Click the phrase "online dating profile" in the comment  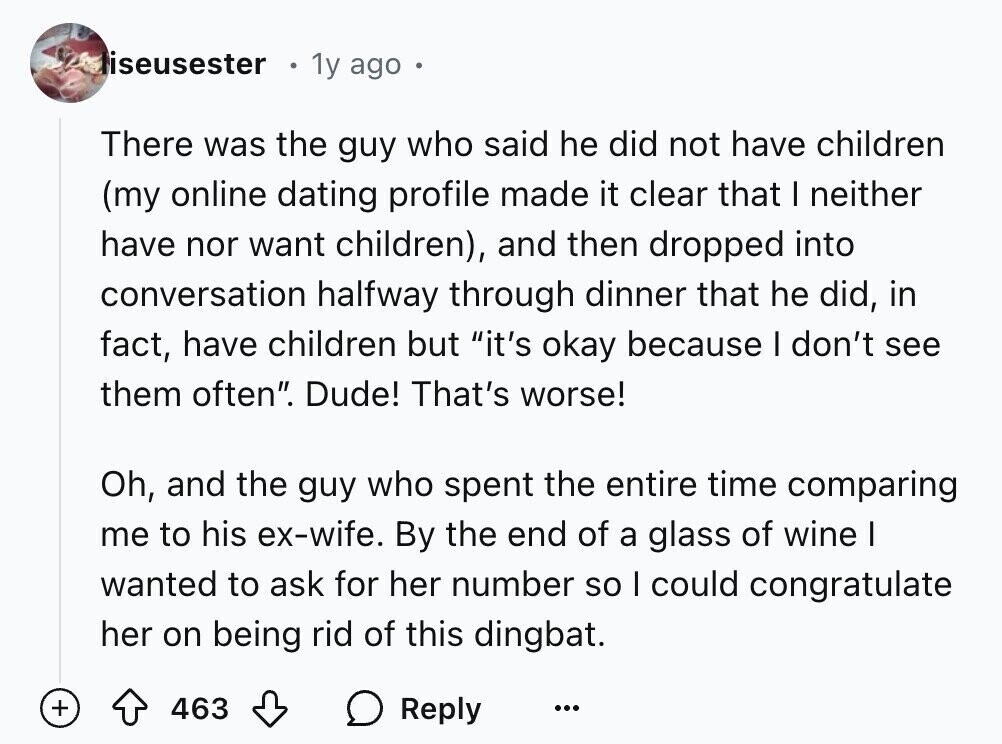[332, 195]
